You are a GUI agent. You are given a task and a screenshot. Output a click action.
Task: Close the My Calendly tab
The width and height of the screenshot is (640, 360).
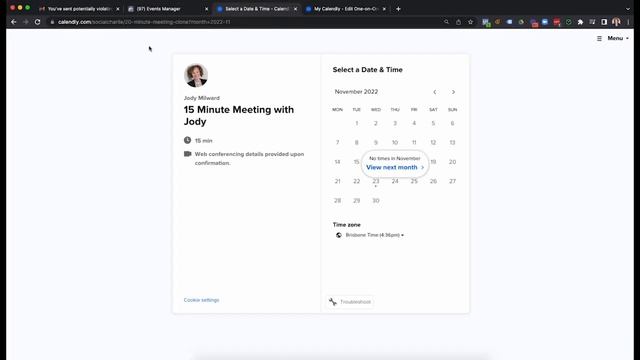[x=384, y=9]
